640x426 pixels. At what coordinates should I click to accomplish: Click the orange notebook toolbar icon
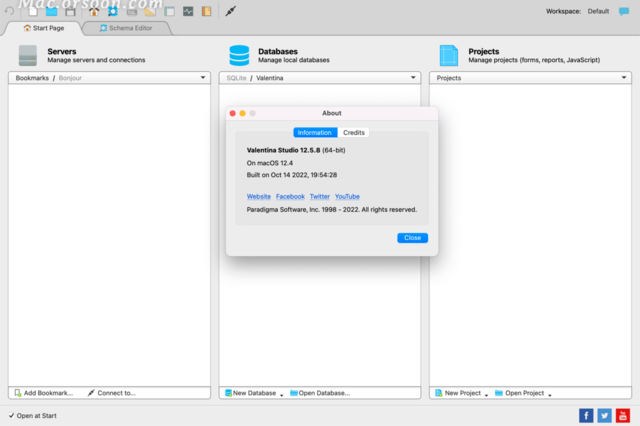point(207,11)
